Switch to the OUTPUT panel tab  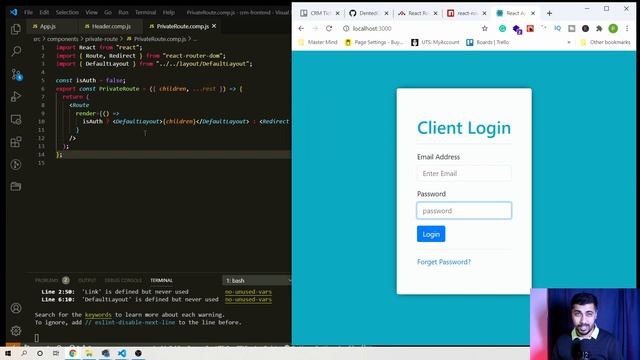pyautogui.click(x=87, y=280)
